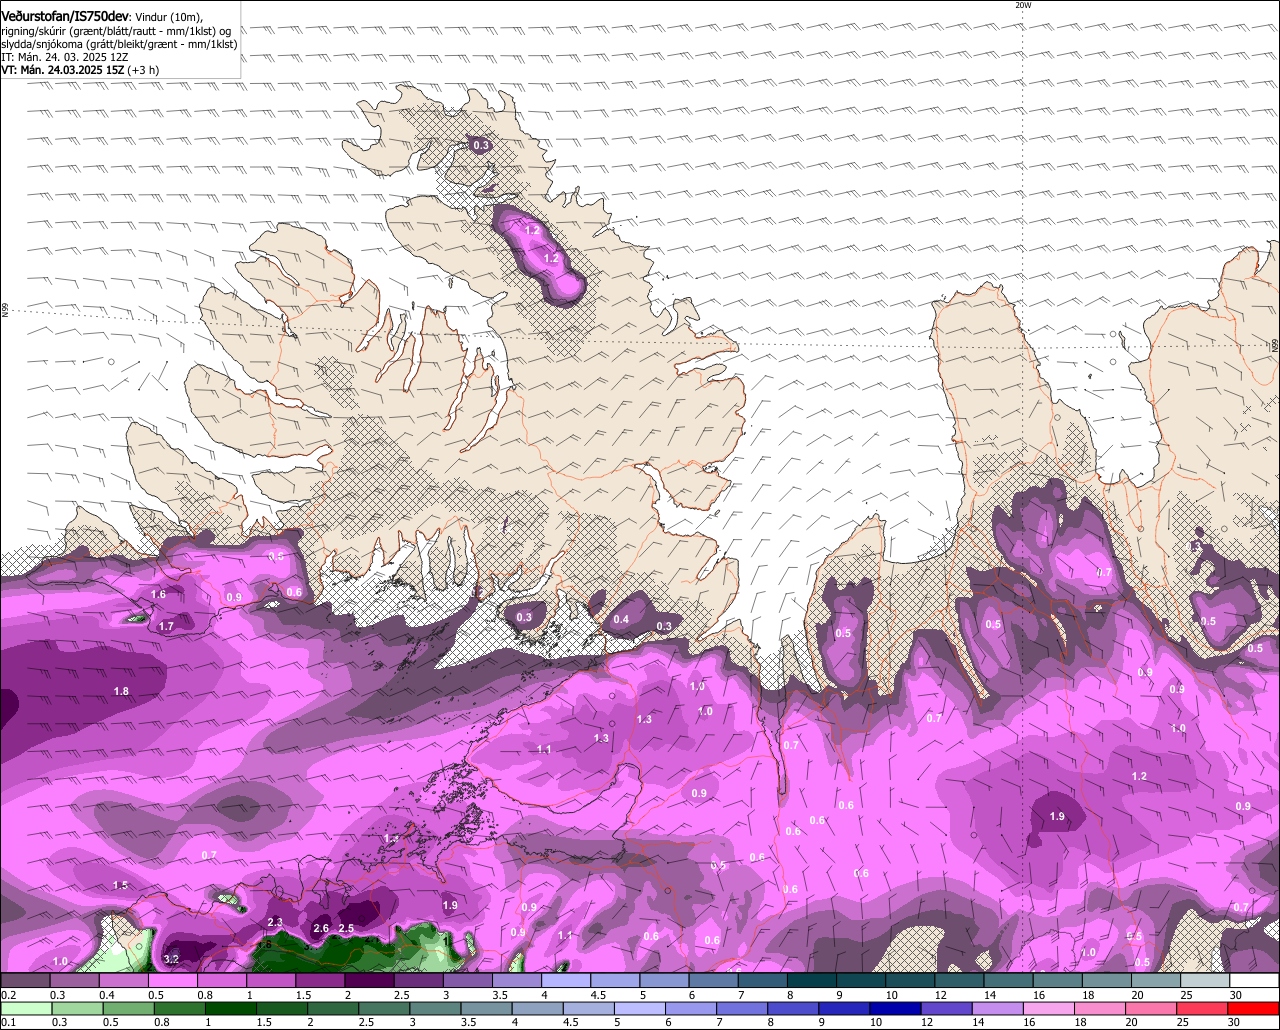The height and width of the screenshot is (1030, 1280).
Task: Click the IT: Mán. 24. 03. 2025 12Z line
Action: [64, 57]
